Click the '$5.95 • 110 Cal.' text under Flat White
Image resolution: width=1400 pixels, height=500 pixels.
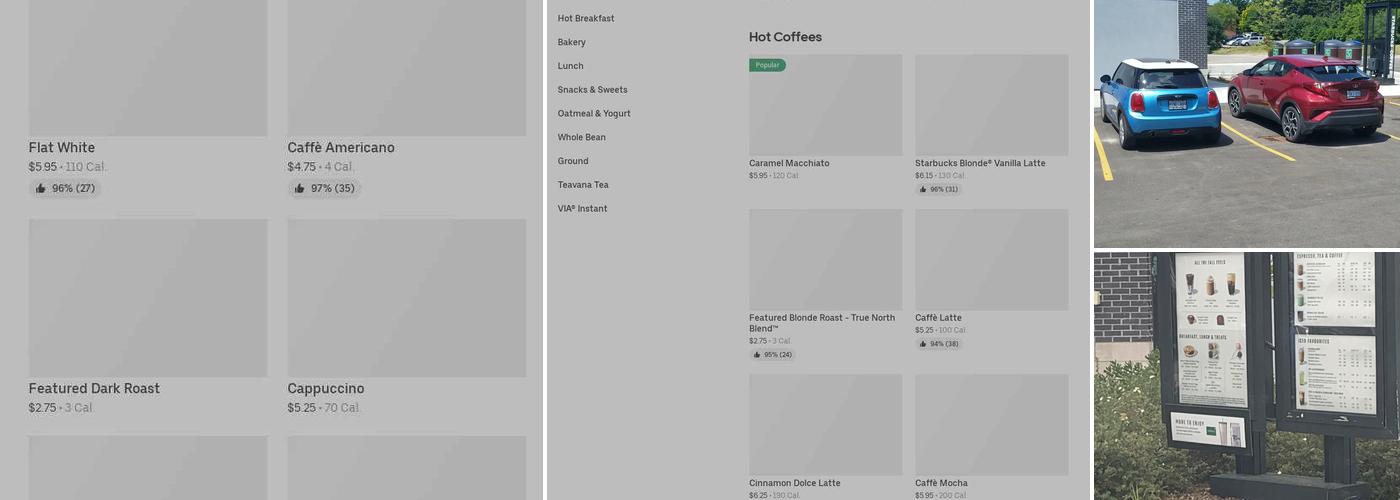68,167
